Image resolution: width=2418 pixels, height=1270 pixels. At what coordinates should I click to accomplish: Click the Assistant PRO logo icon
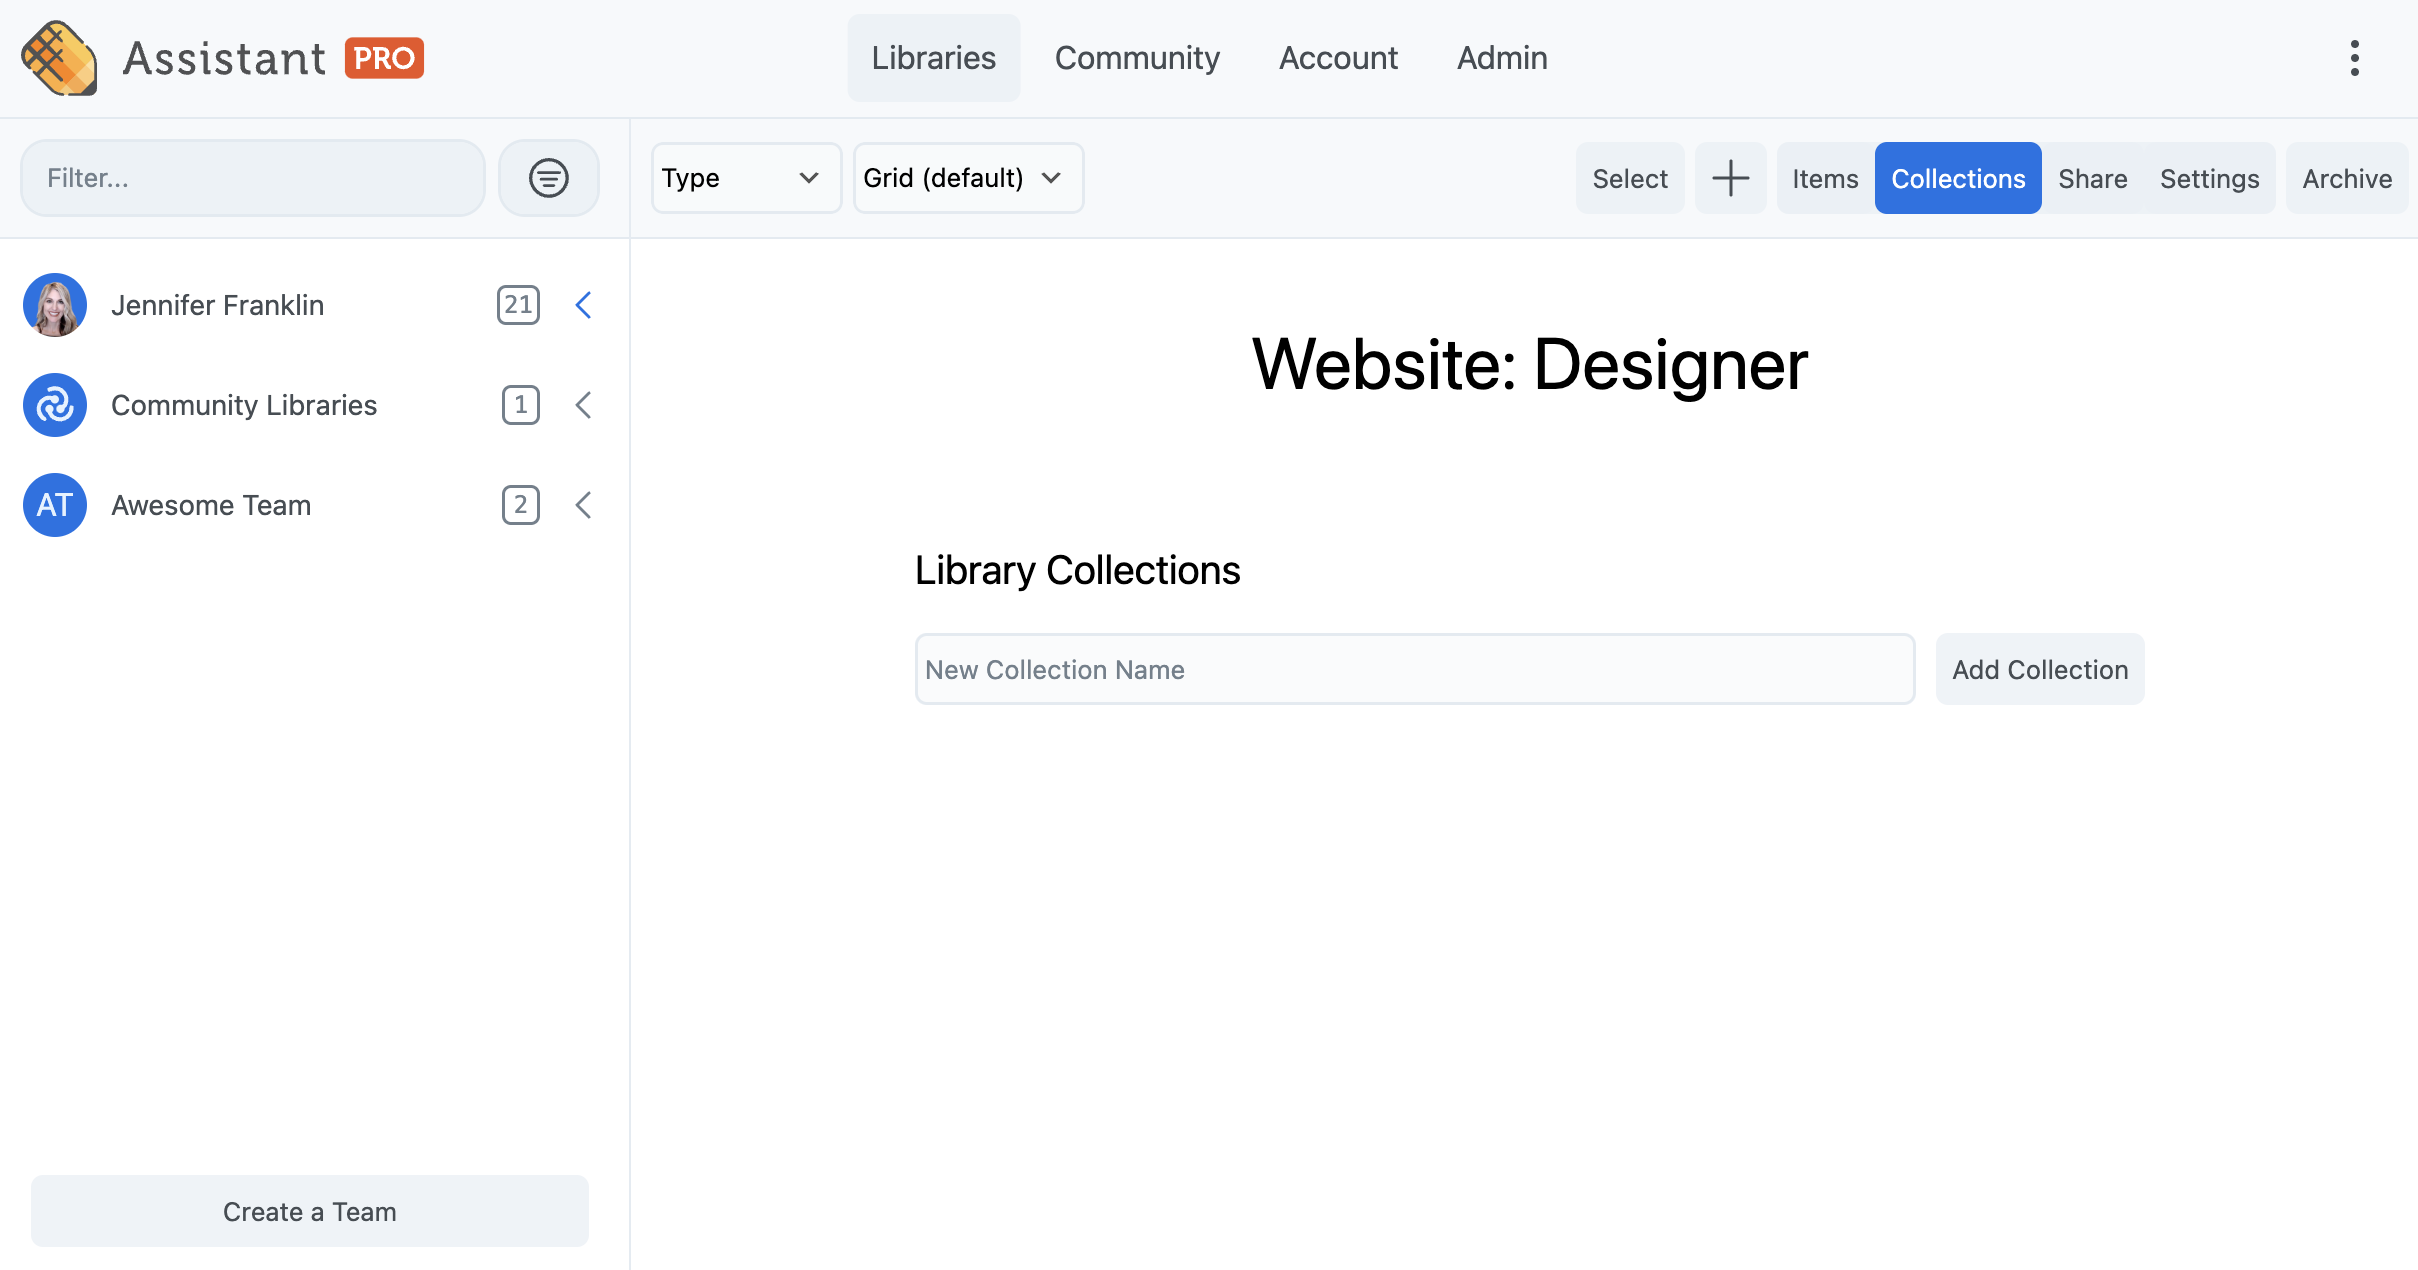tap(59, 58)
